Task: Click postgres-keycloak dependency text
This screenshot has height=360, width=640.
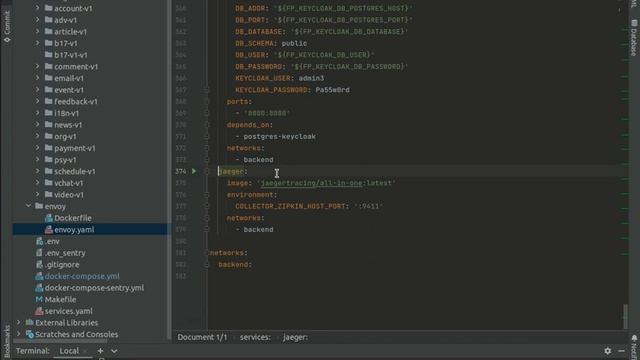Action: pos(280,136)
